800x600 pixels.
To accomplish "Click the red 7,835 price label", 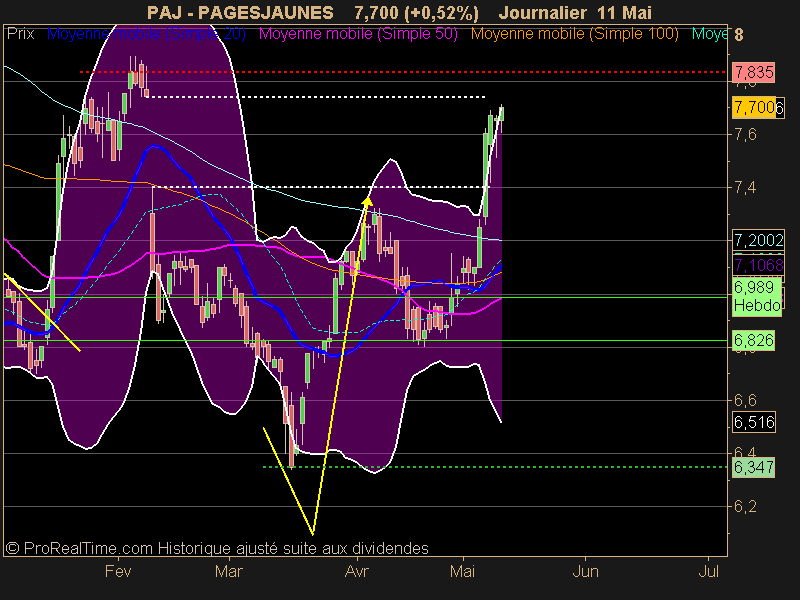I will tap(754, 72).
